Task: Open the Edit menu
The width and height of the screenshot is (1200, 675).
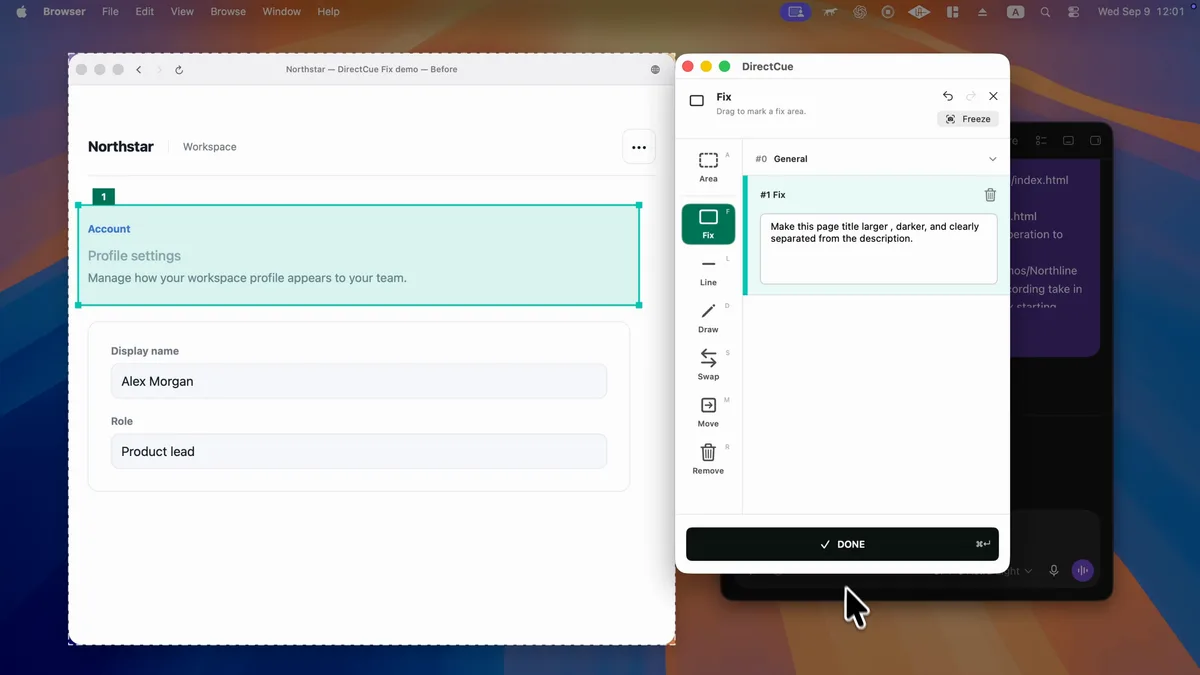Action: [145, 12]
